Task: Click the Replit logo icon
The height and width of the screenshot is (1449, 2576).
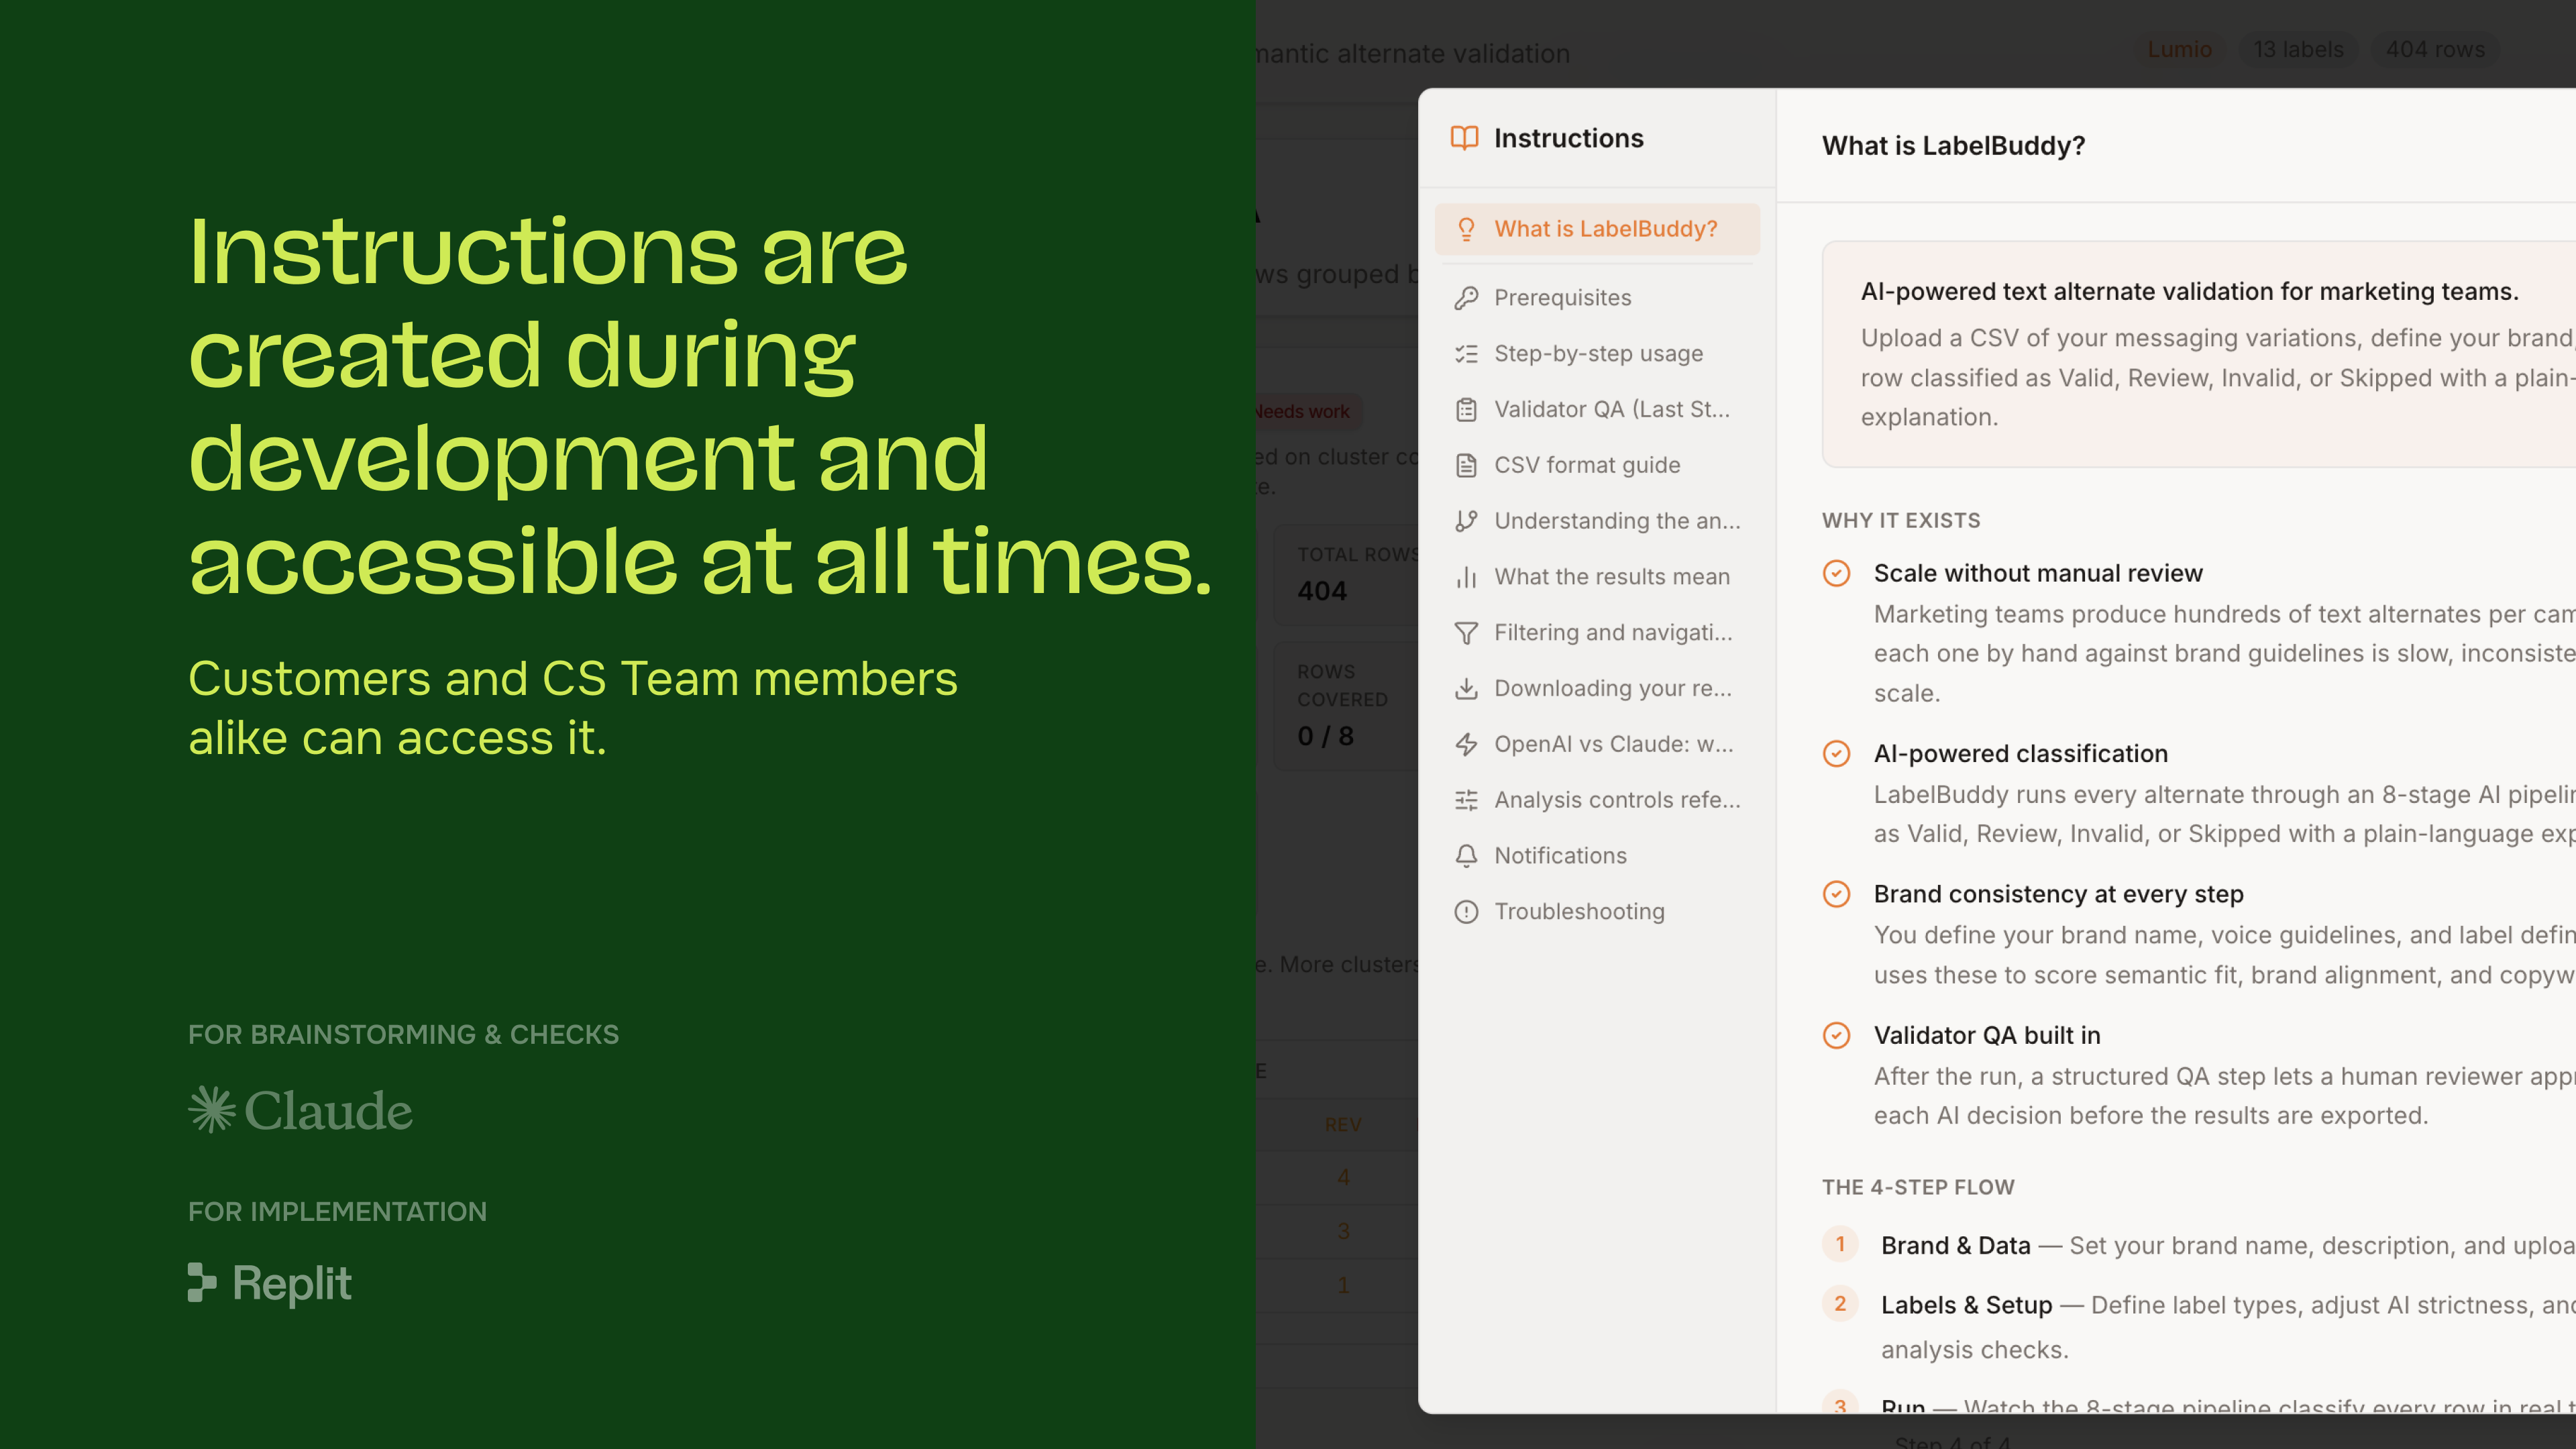Action: [x=202, y=1283]
